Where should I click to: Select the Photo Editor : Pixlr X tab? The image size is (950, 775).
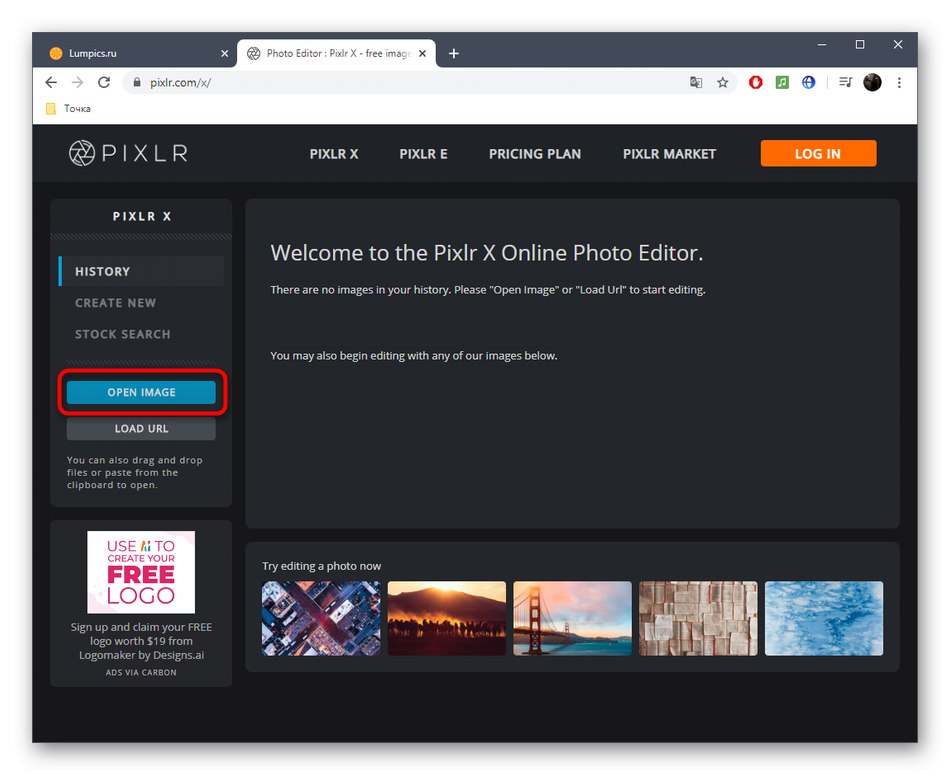[x=337, y=53]
